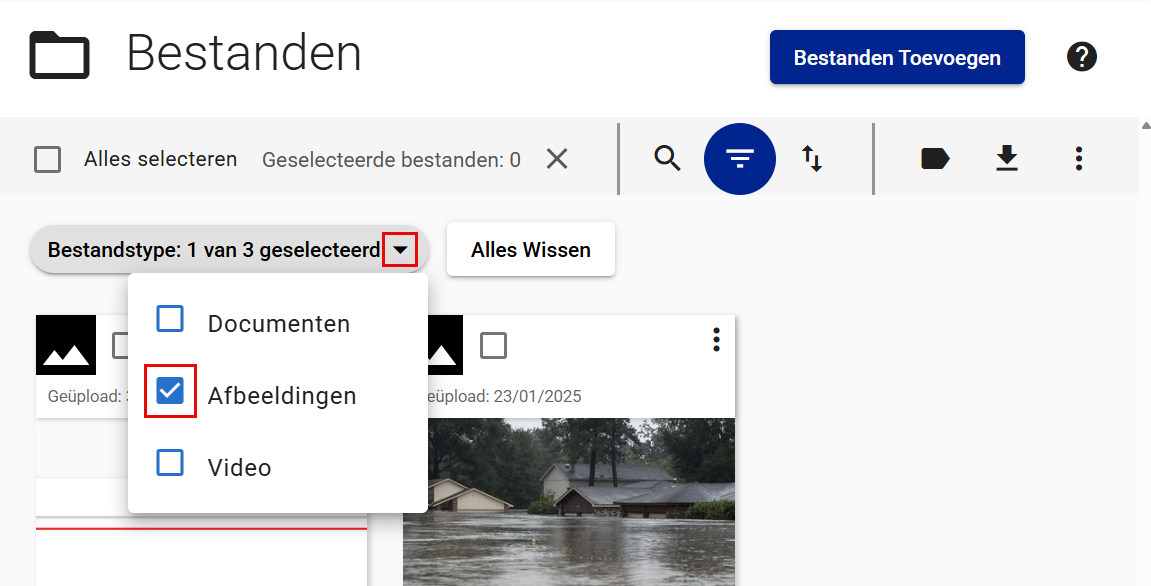Open the flood image card's three-dot menu
The height and width of the screenshot is (586, 1151).
(x=716, y=340)
